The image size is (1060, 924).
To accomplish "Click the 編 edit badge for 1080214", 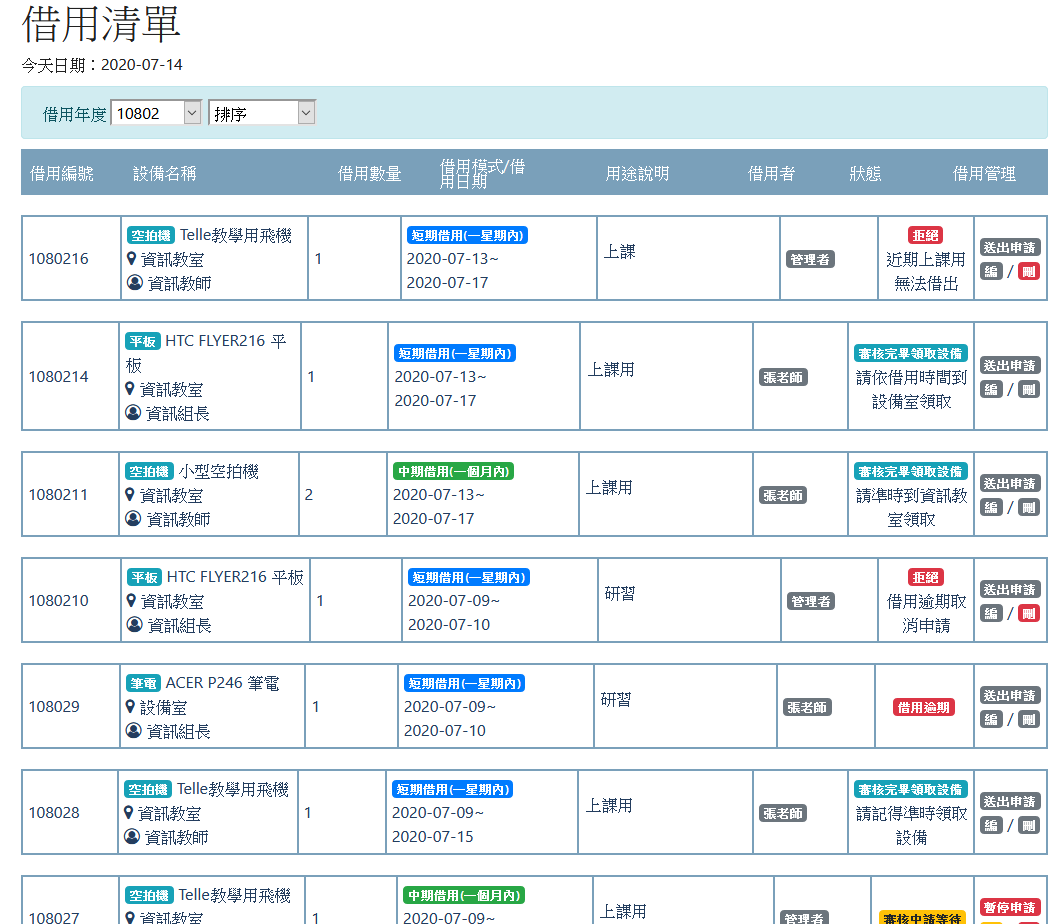I will pyautogui.click(x=991, y=389).
